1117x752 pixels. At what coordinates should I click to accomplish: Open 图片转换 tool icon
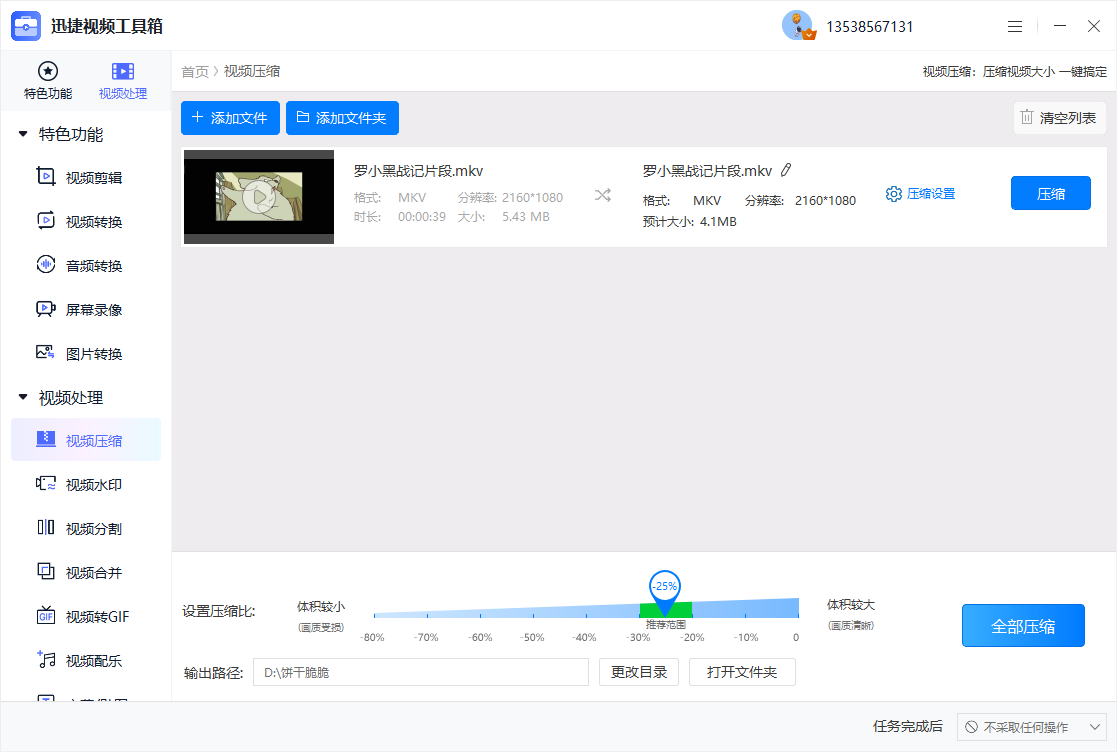tap(46, 352)
